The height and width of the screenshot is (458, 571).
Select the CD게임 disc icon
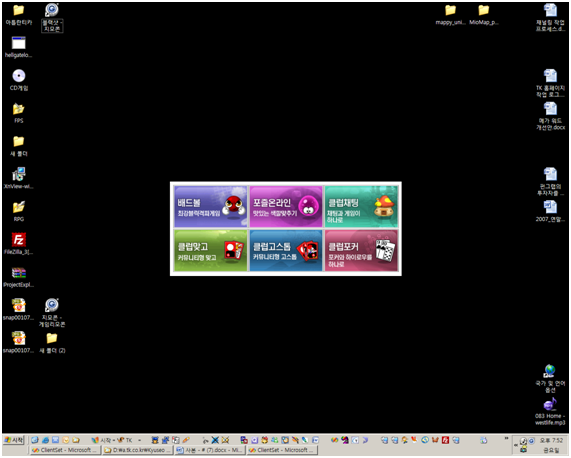coord(19,76)
